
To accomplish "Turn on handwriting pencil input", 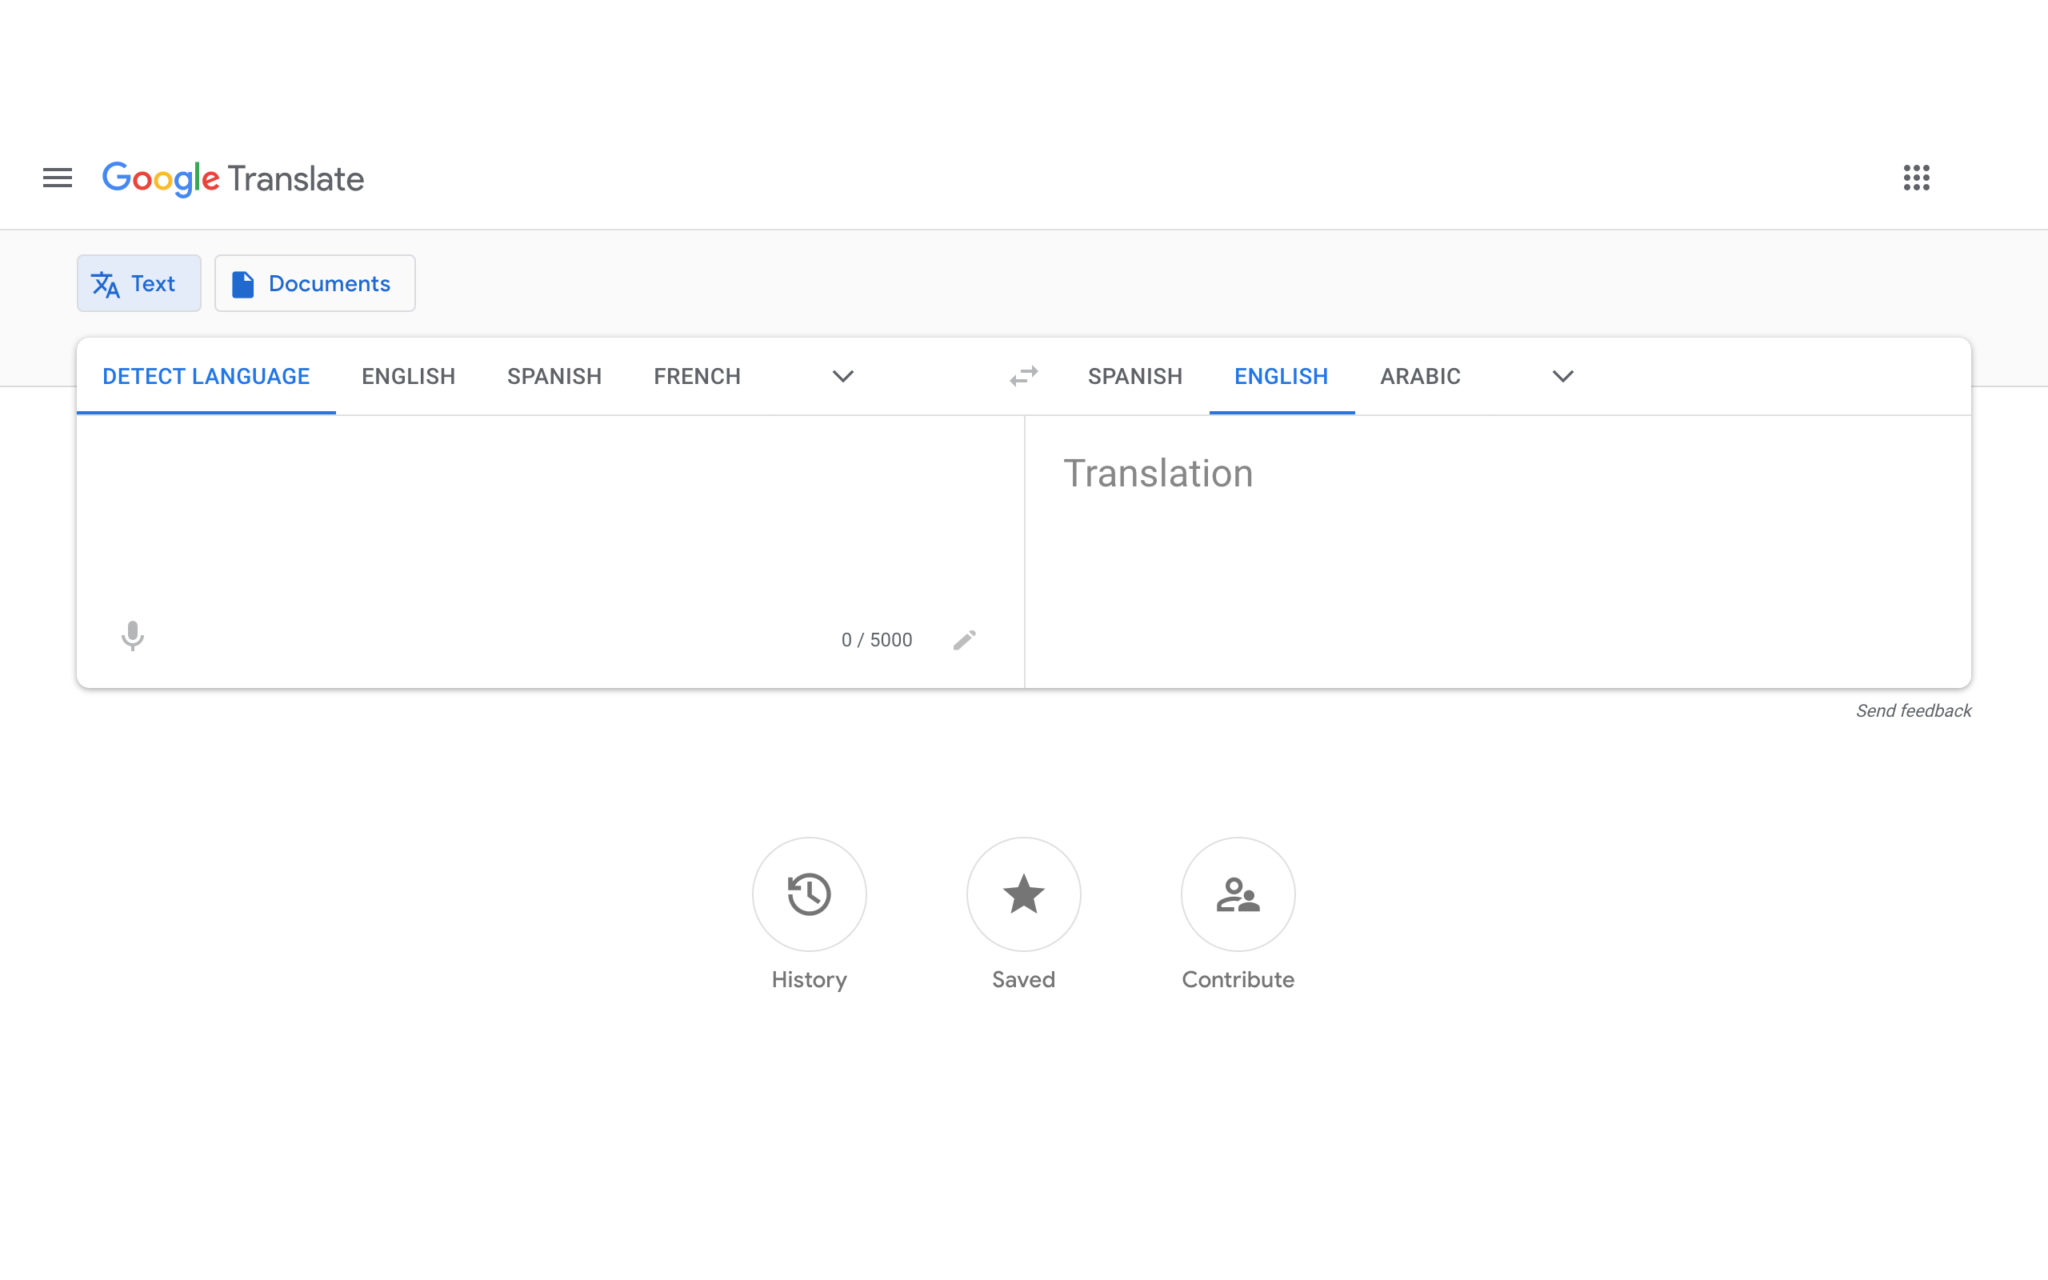I will [964, 640].
